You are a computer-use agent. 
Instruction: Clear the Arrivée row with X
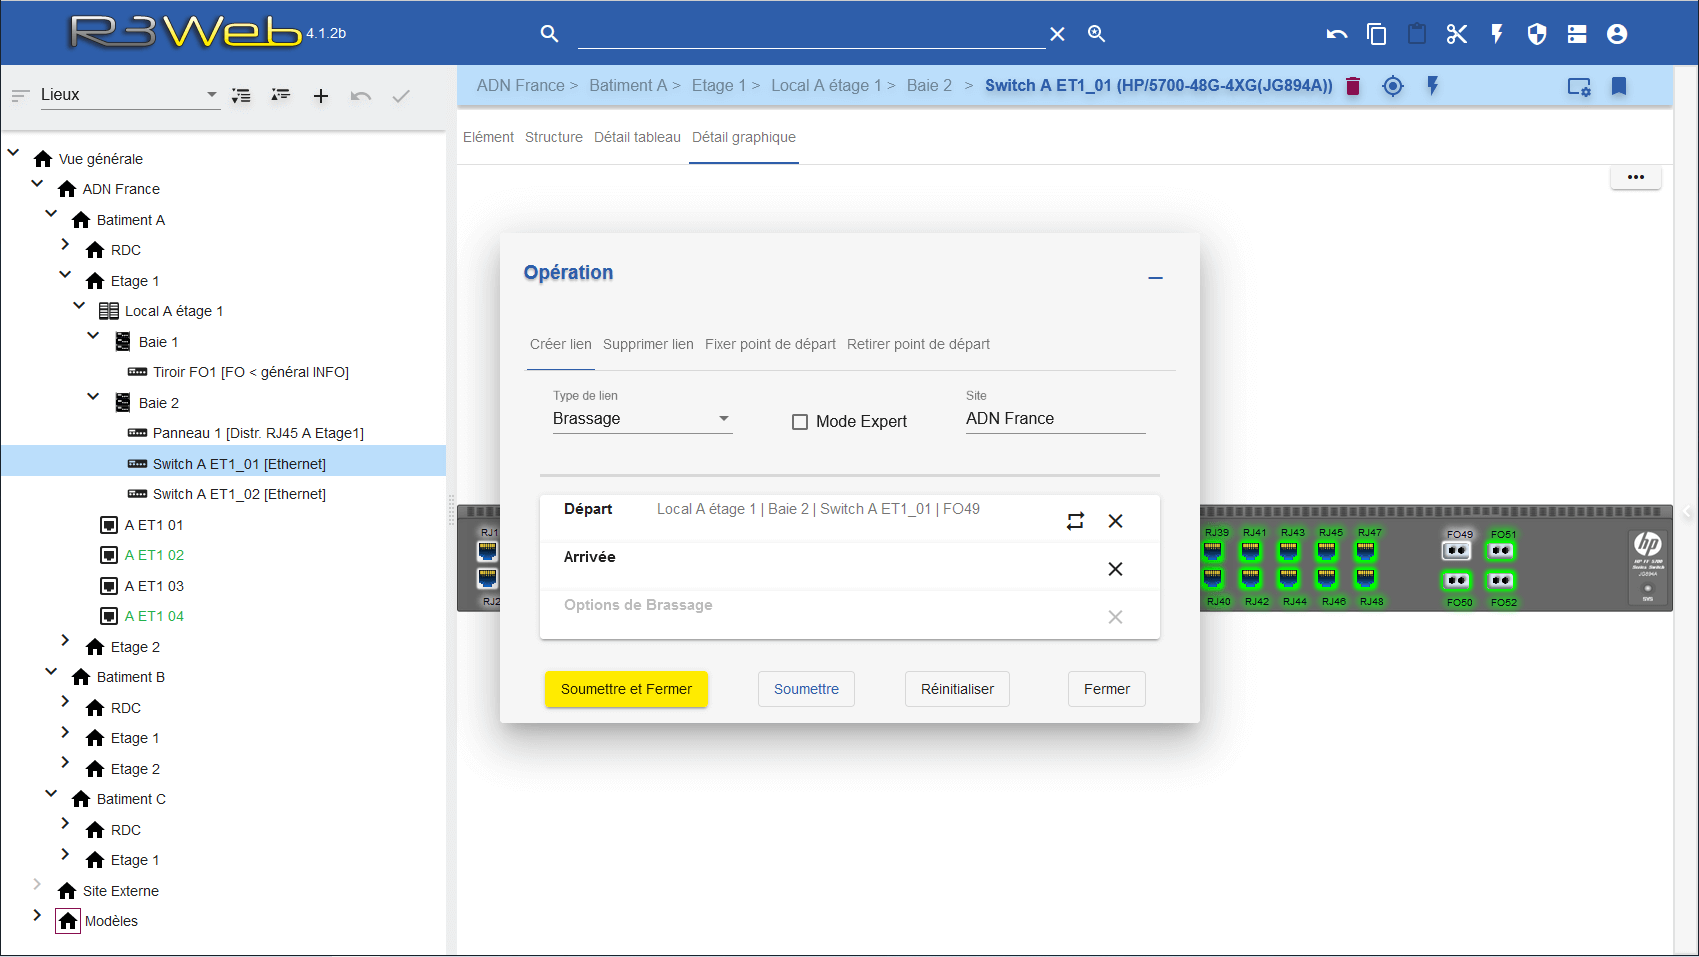[1115, 569]
